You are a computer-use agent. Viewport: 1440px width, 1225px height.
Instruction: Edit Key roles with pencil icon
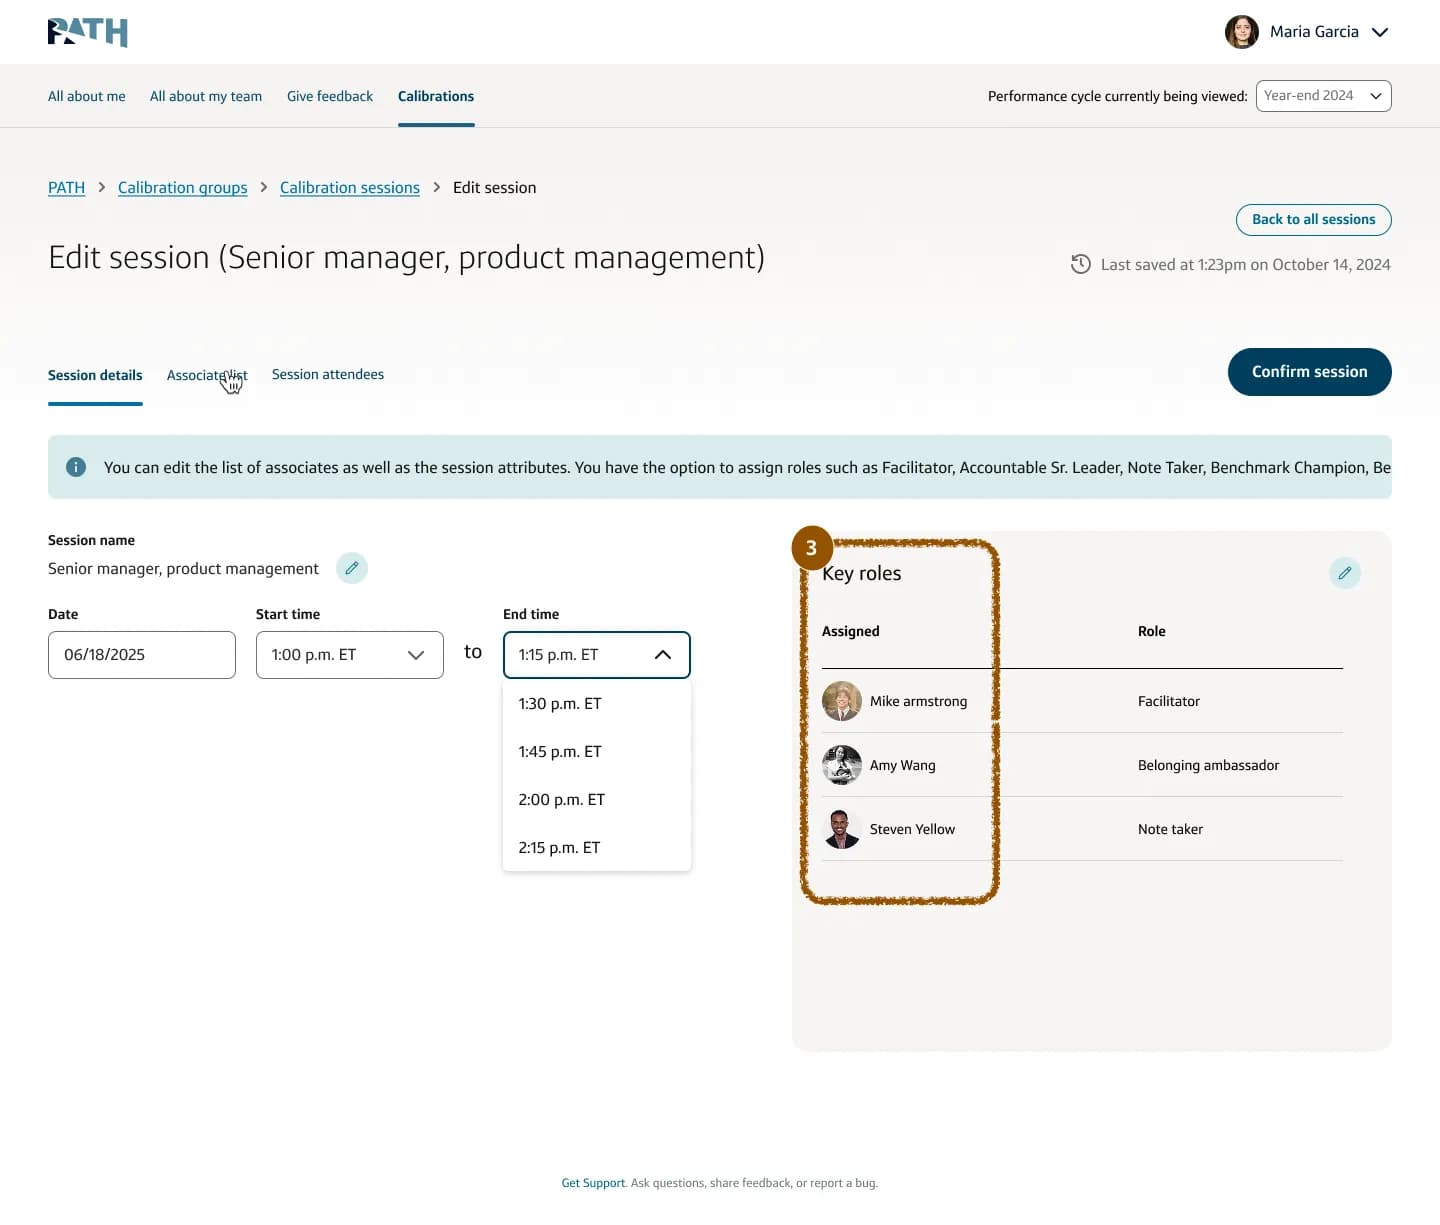pyautogui.click(x=1345, y=573)
